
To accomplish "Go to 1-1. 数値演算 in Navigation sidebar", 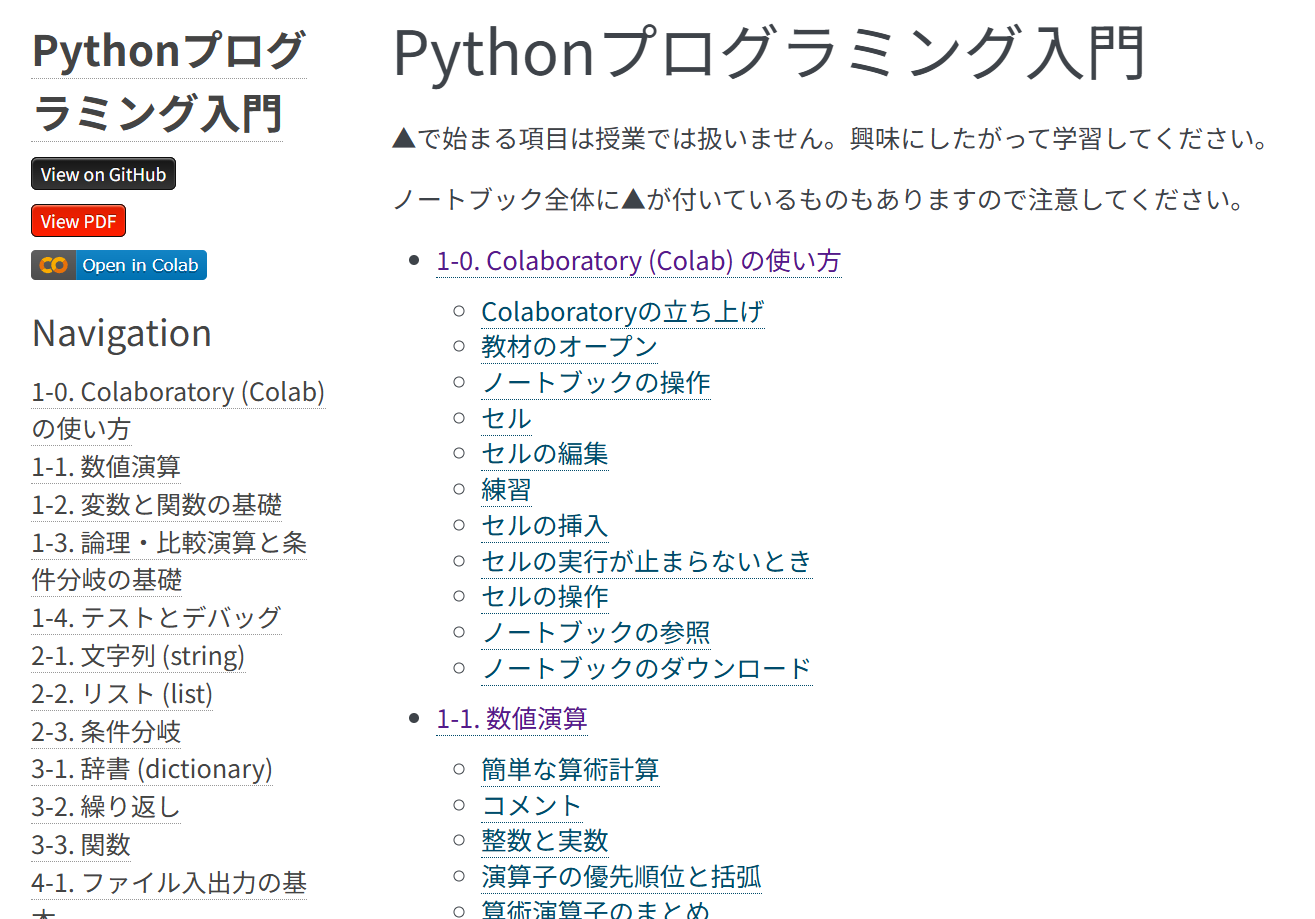I will tap(106, 467).
